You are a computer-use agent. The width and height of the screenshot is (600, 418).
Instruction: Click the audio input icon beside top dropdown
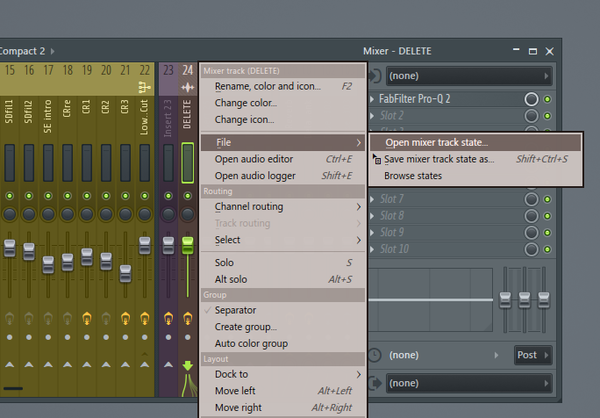[x=375, y=76]
